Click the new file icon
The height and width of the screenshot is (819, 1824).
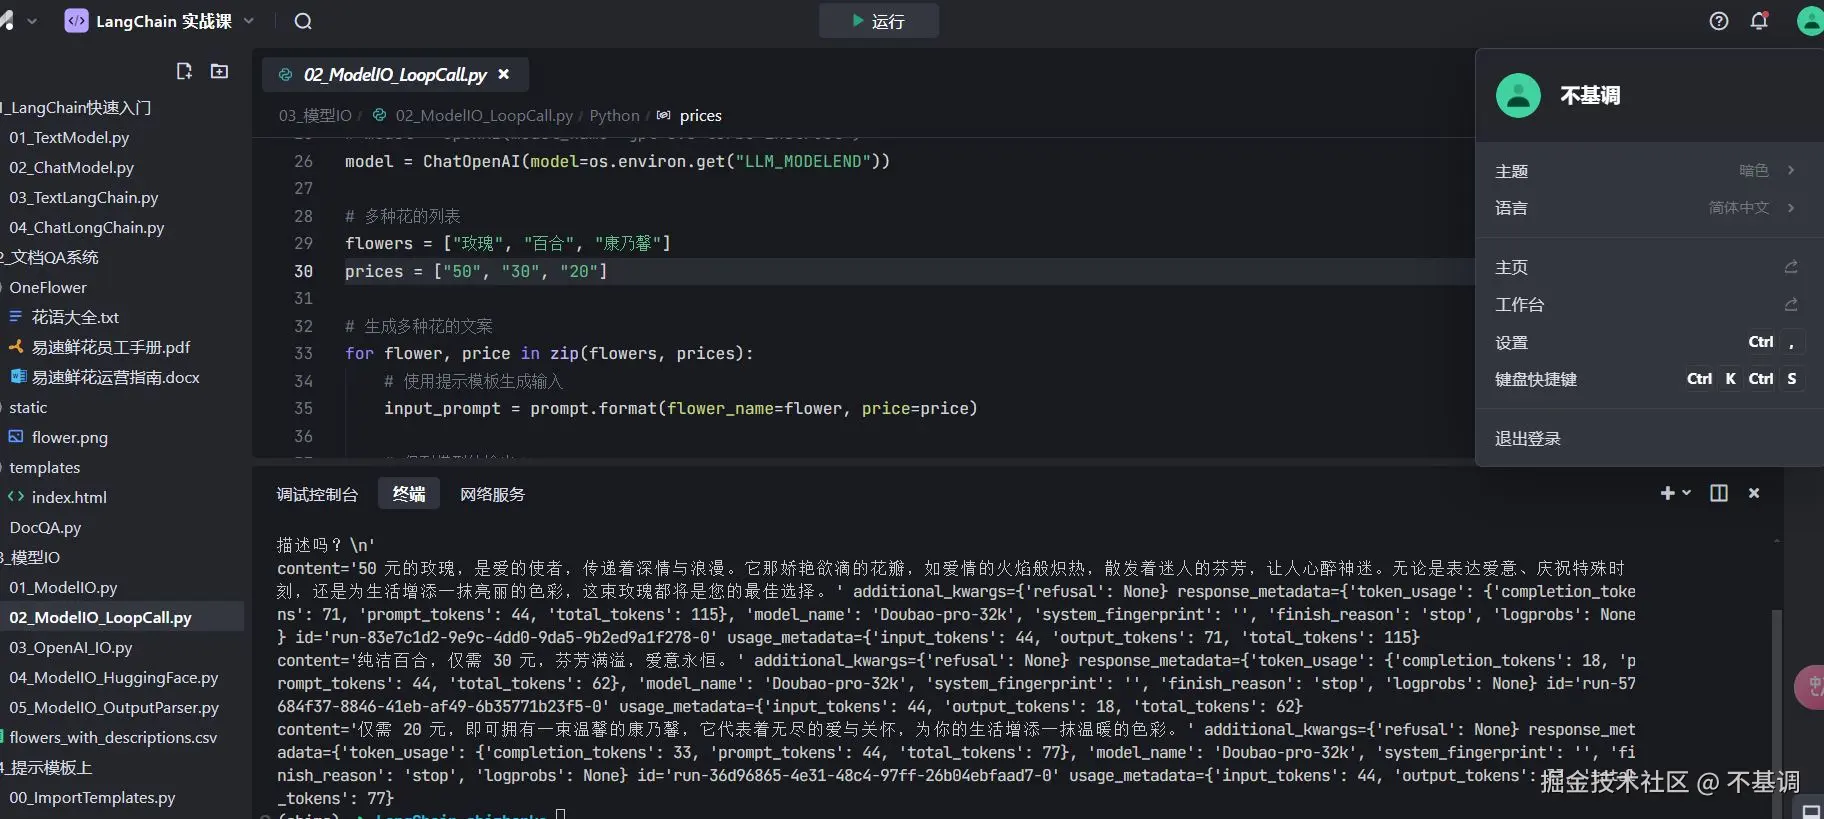pos(184,71)
